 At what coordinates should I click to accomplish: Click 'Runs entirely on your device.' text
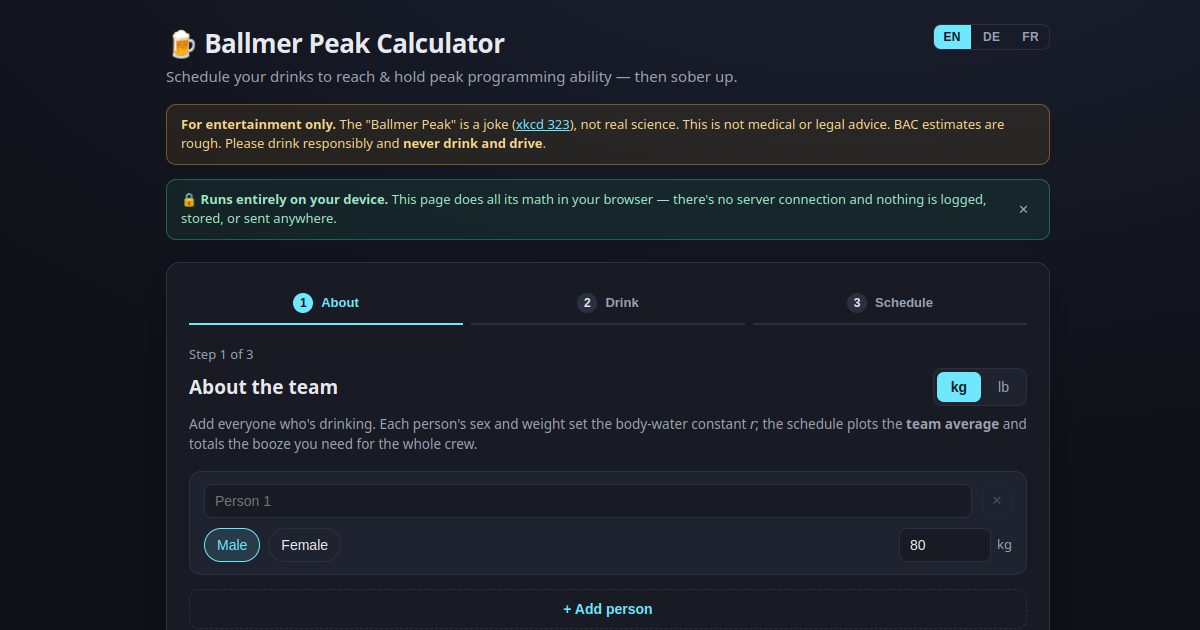coord(294,199)
